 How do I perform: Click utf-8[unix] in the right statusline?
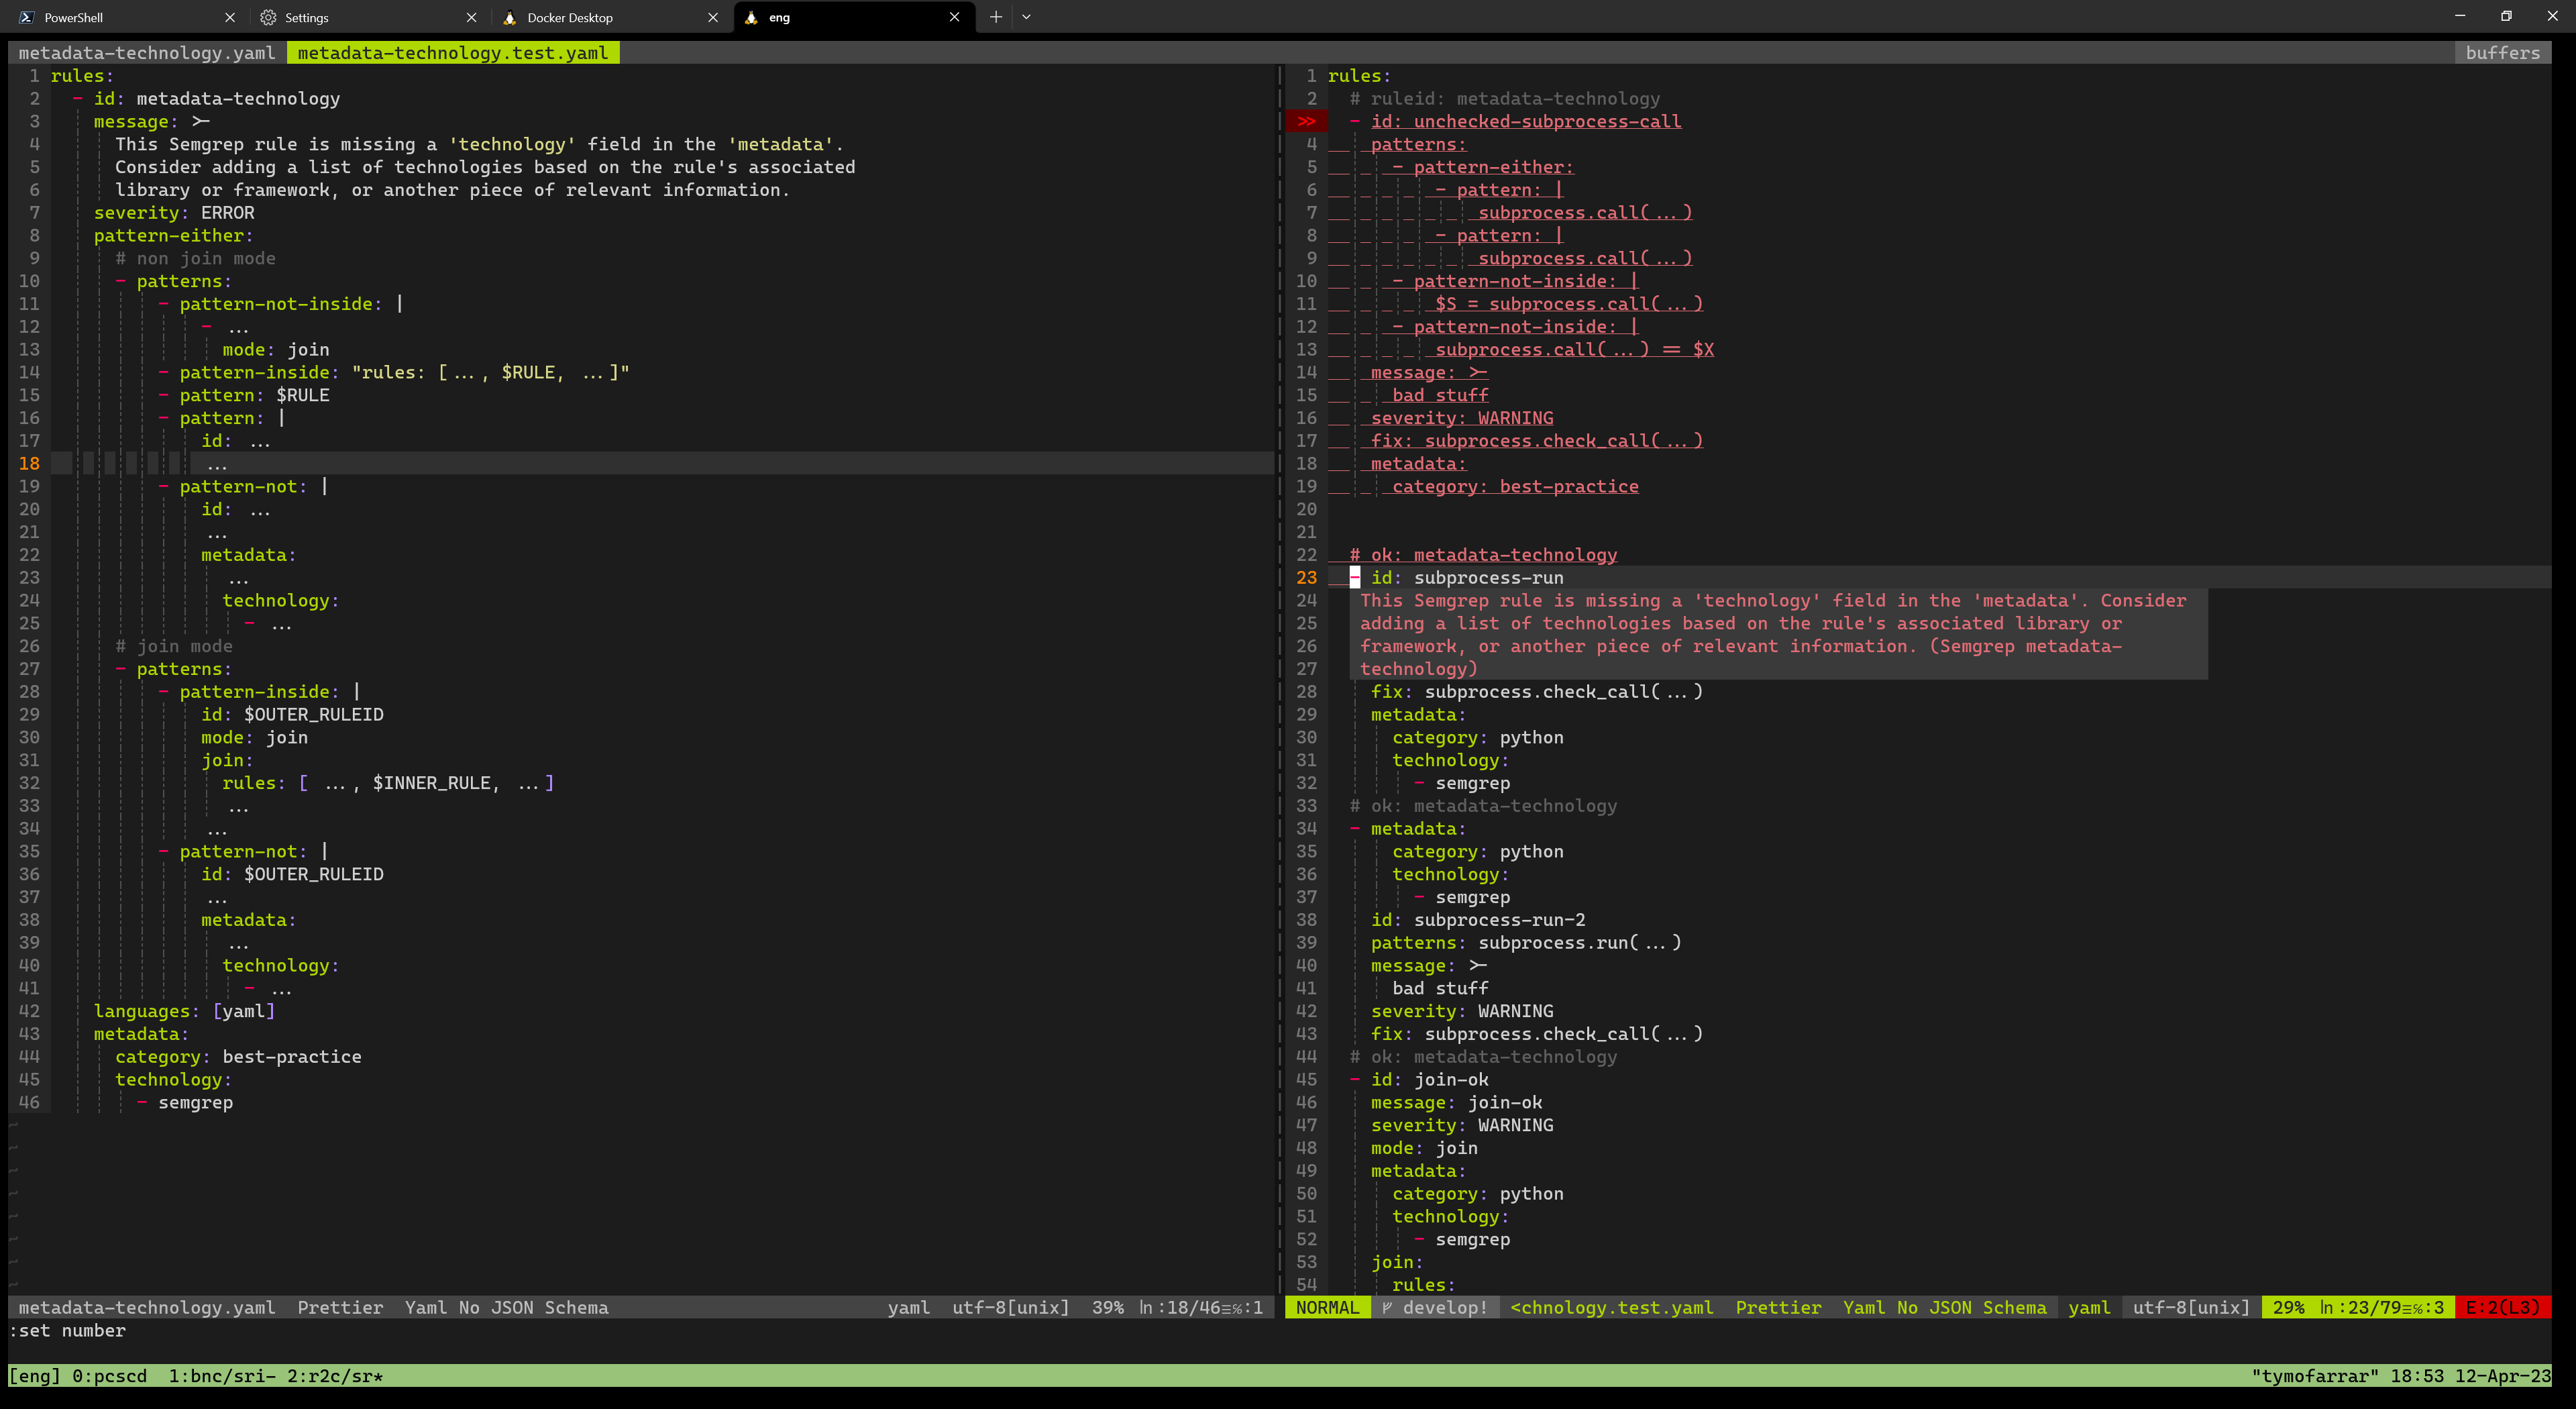coord(2192,1307)
